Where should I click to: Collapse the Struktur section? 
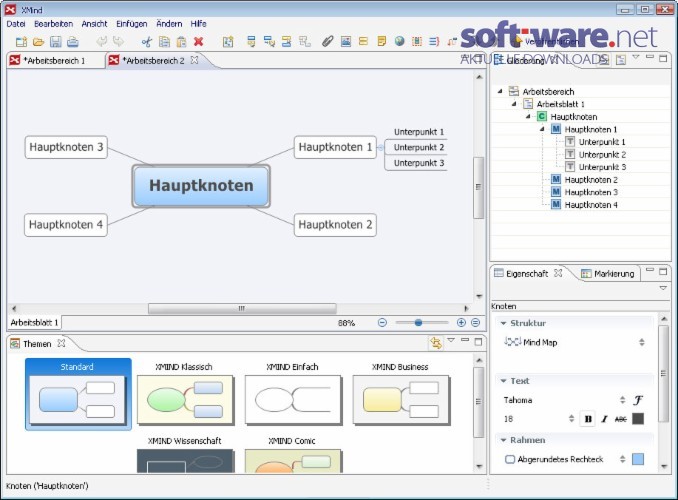point(503,323)
